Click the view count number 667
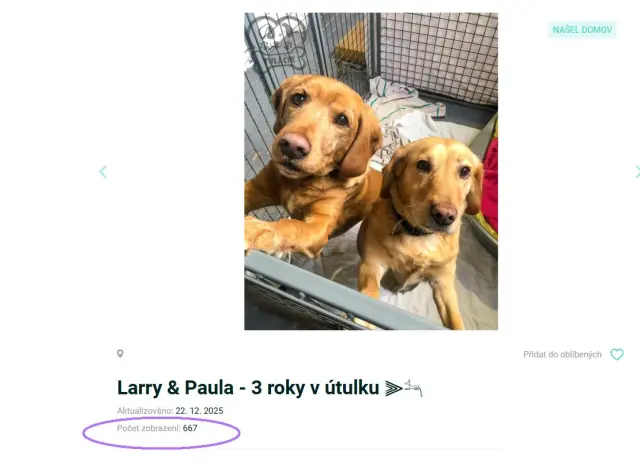Image resolution: width=640 pixels, height=464 pixels. [x=190, y=428]
